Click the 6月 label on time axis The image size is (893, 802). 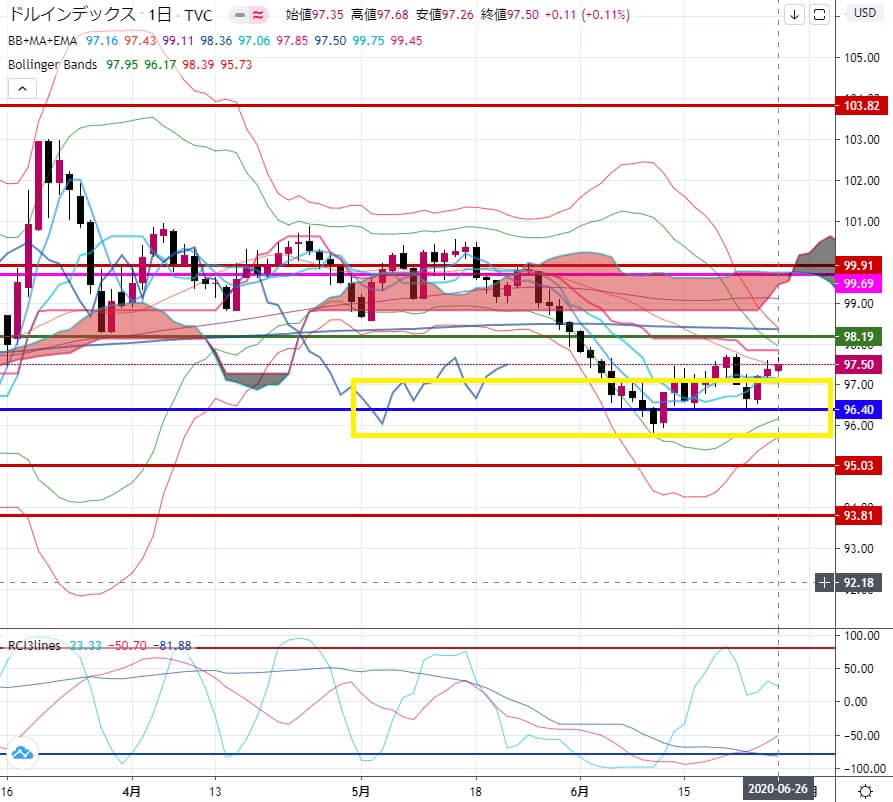(579, 791)
